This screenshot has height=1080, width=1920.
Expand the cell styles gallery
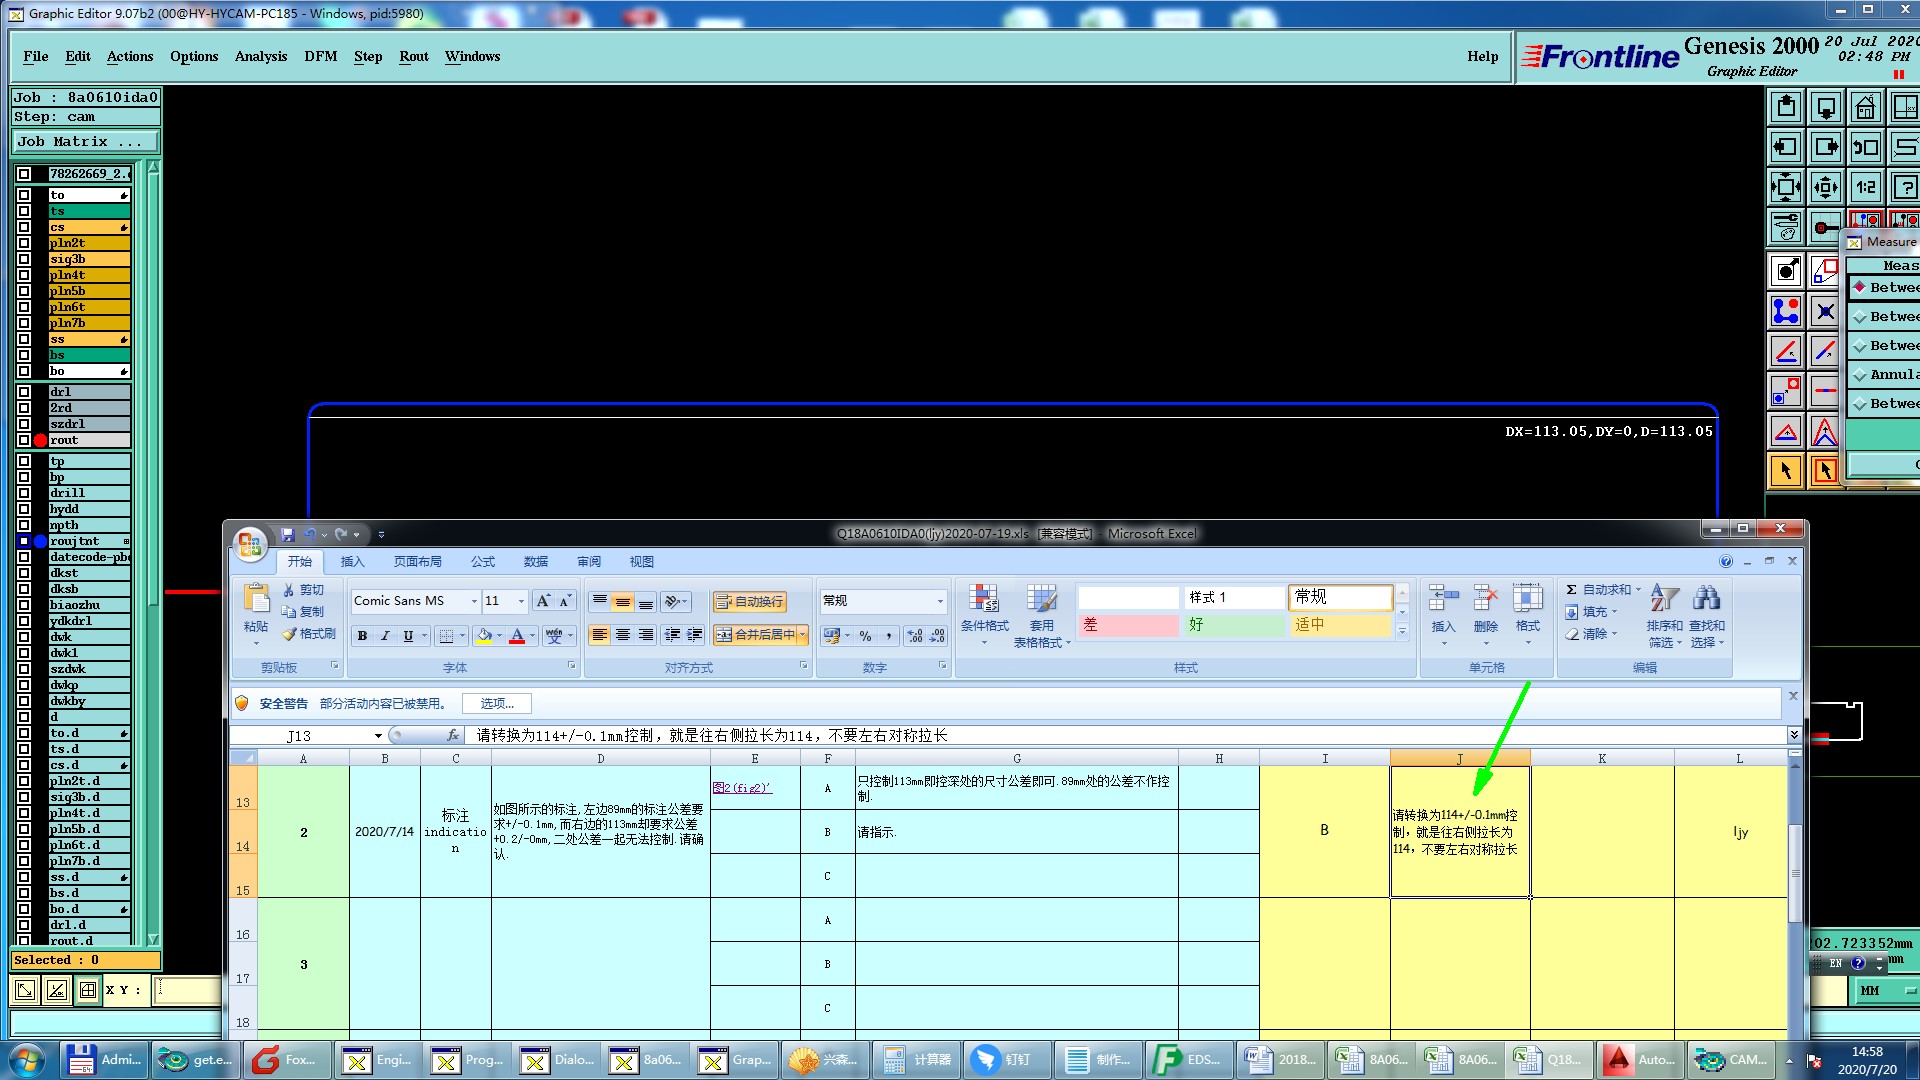[1402, 631]
